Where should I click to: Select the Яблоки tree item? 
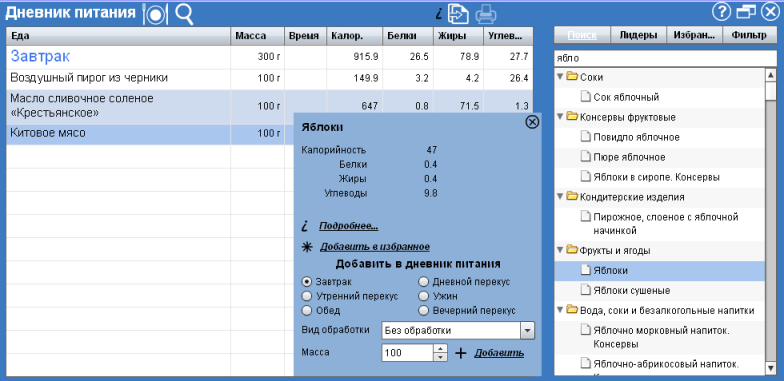tap(660, 270)
